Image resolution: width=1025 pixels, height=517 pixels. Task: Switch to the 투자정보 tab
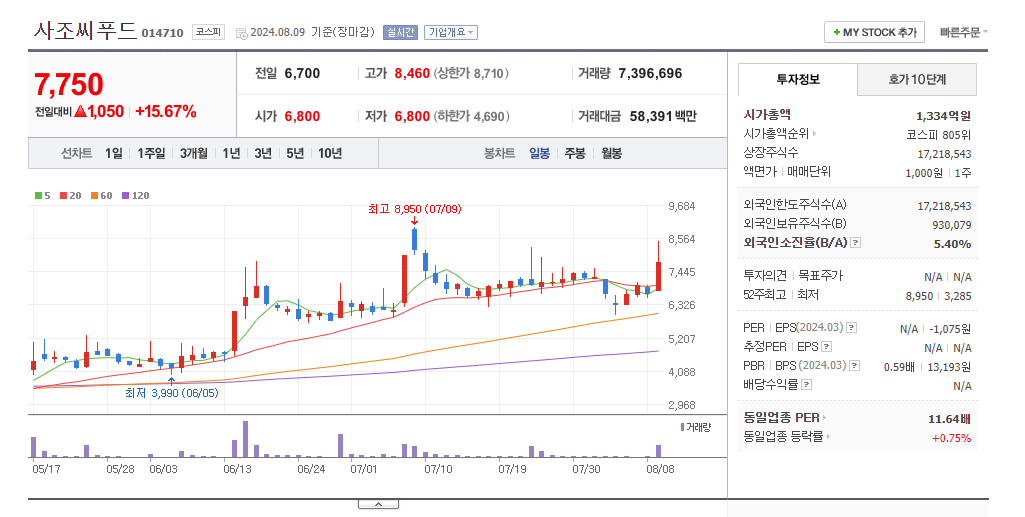(798, 79)
